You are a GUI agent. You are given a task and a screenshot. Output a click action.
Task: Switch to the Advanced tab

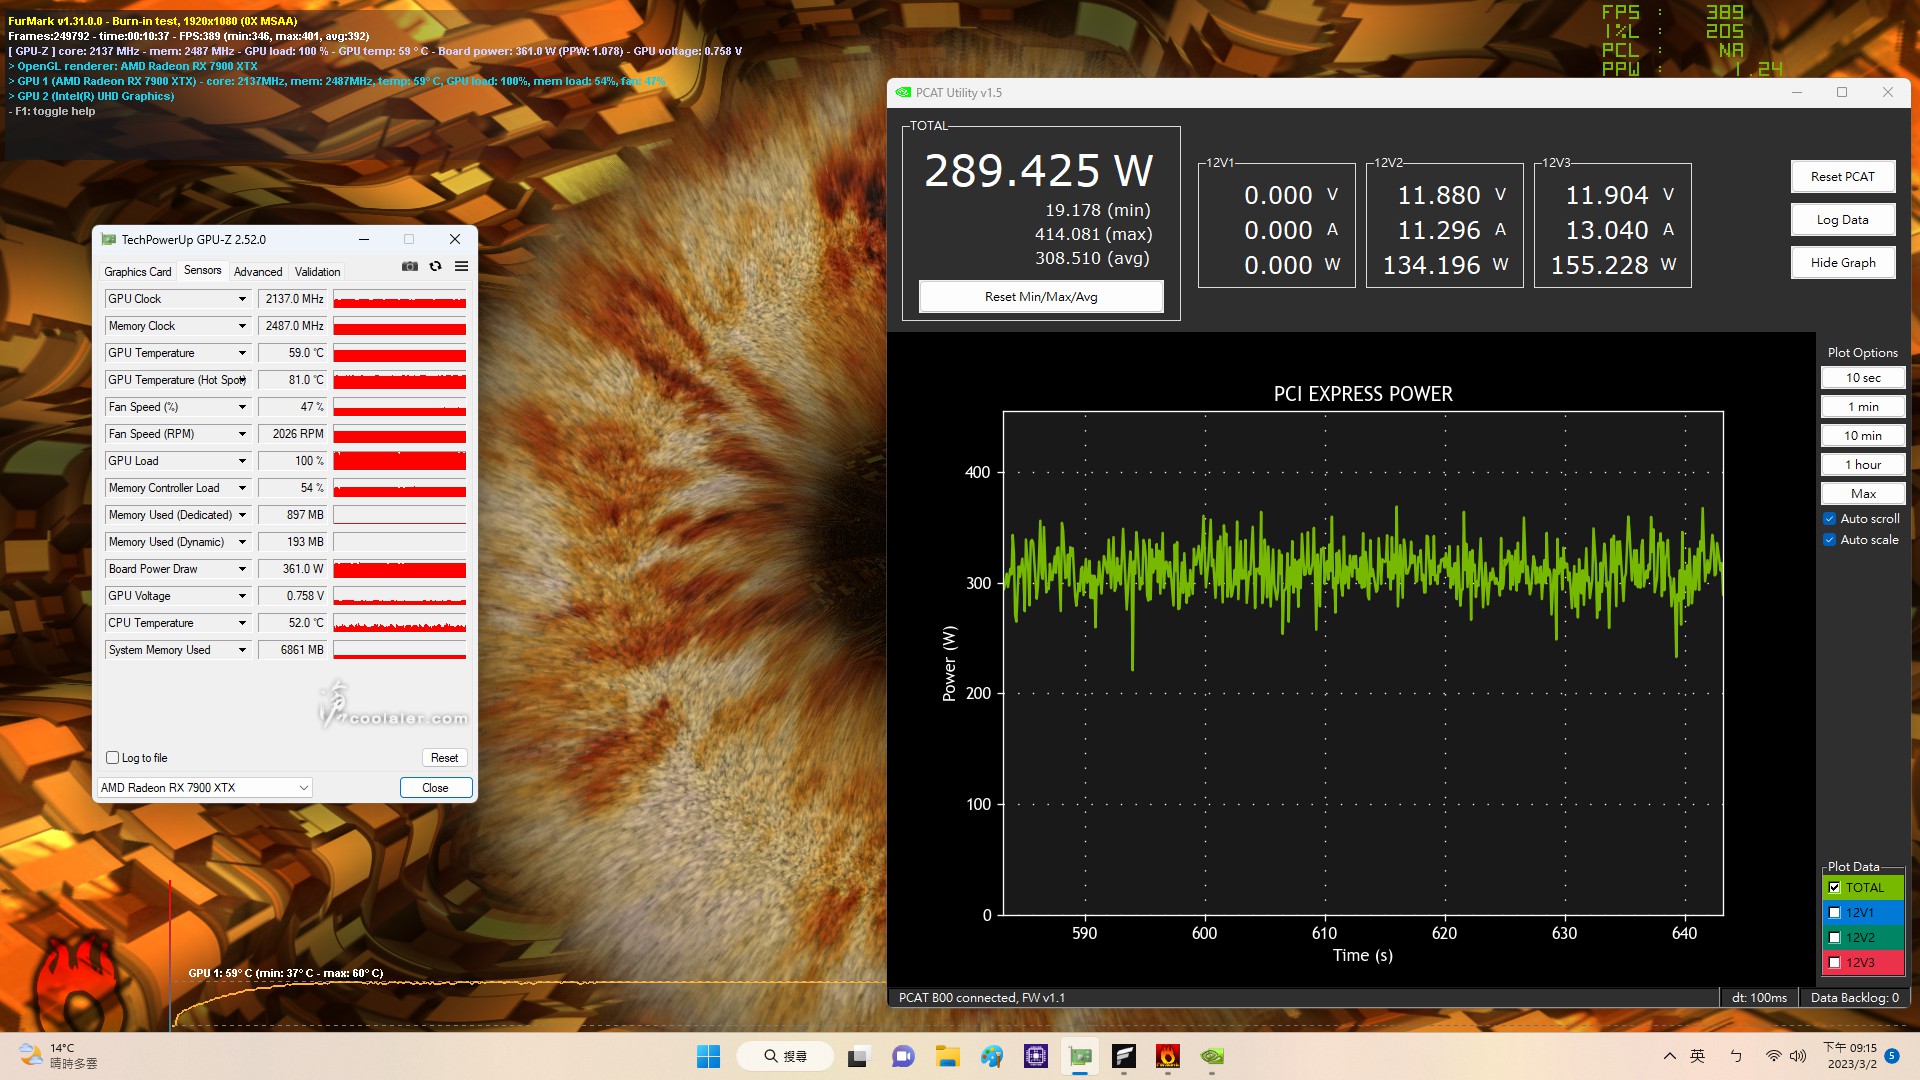pyautogui.click(x=258, y=272)
